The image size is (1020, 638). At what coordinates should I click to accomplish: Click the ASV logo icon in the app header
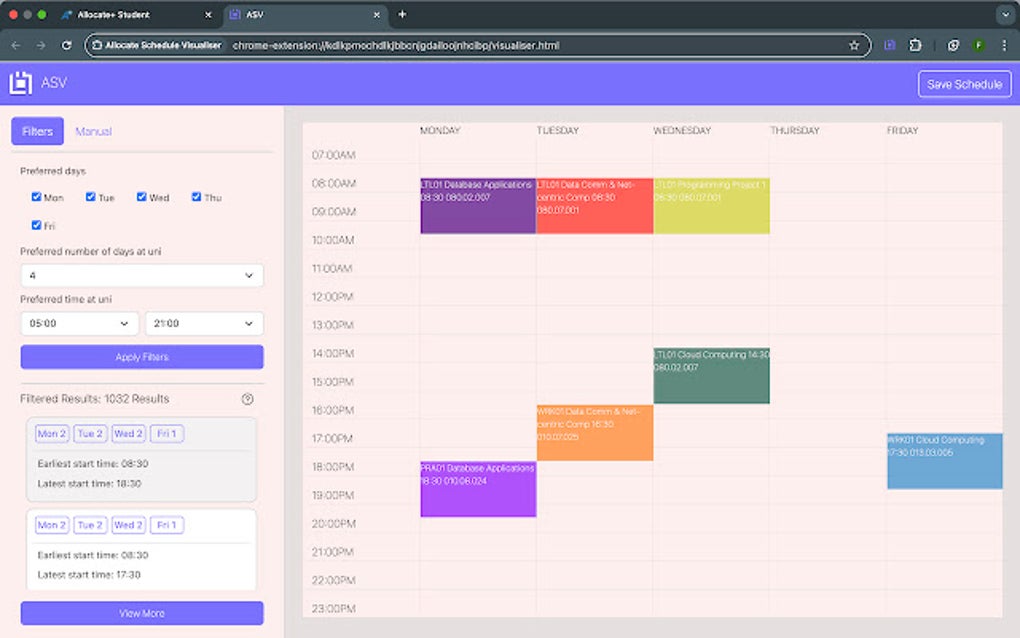[x=22, y=83]
